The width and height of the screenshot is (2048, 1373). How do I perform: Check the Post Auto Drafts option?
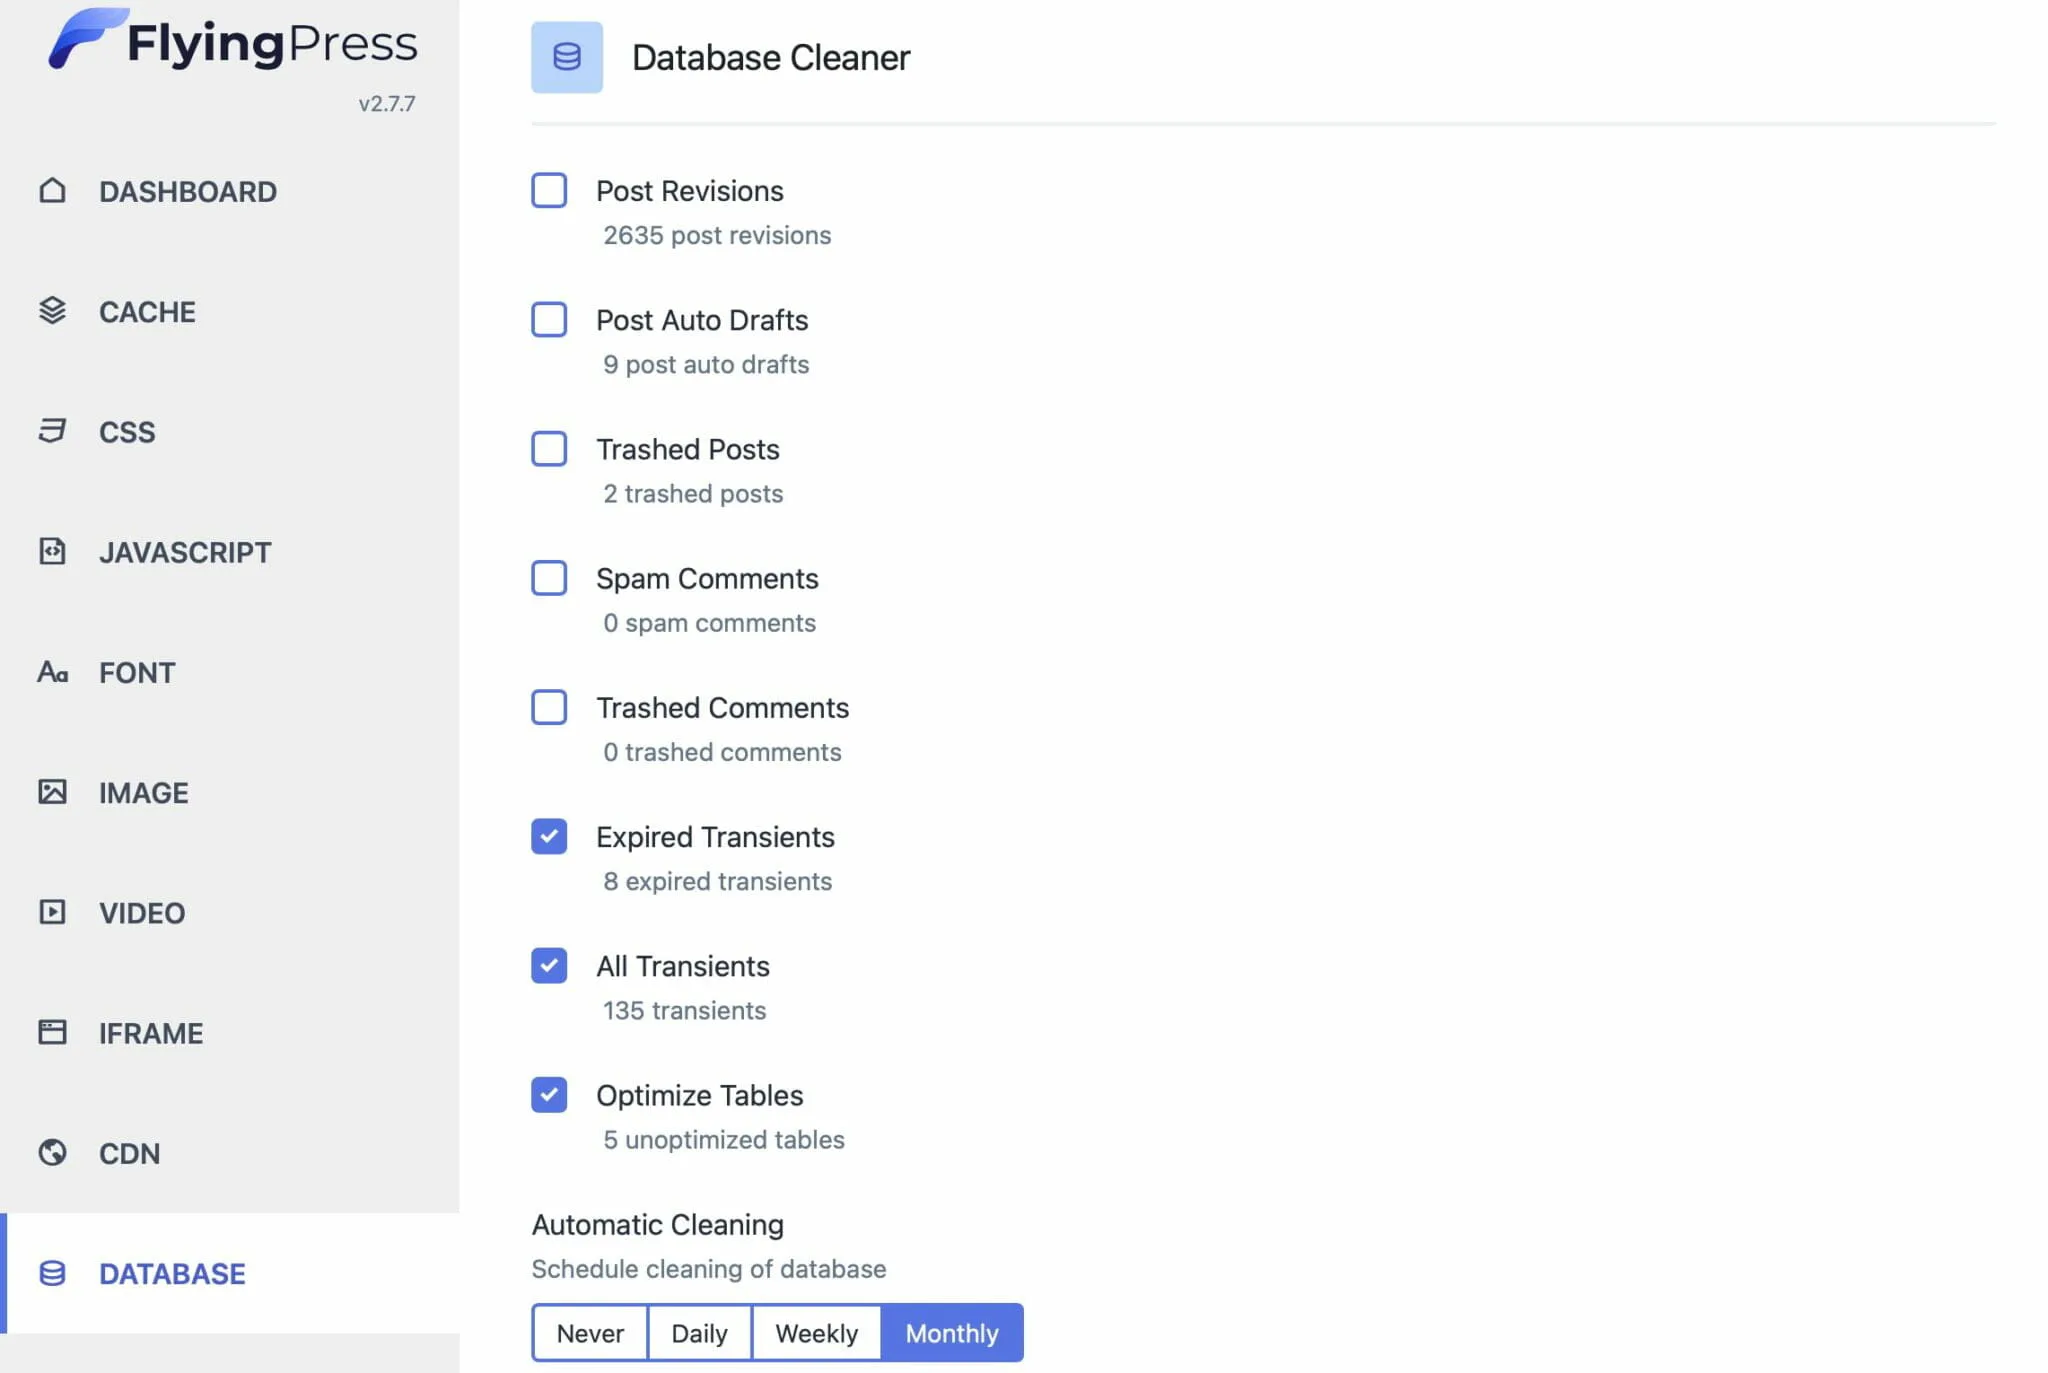[x=549, y=319]
